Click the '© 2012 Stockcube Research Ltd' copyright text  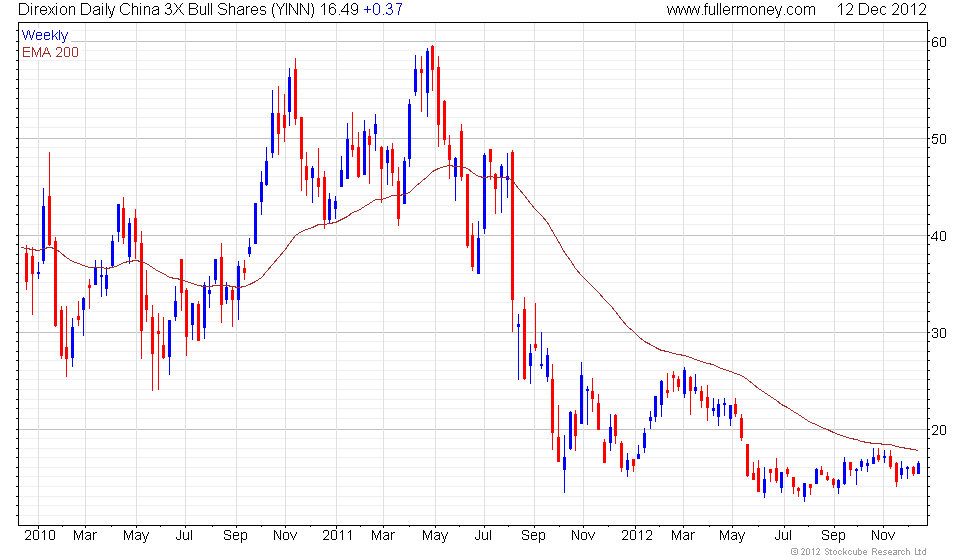pos(859,552)
